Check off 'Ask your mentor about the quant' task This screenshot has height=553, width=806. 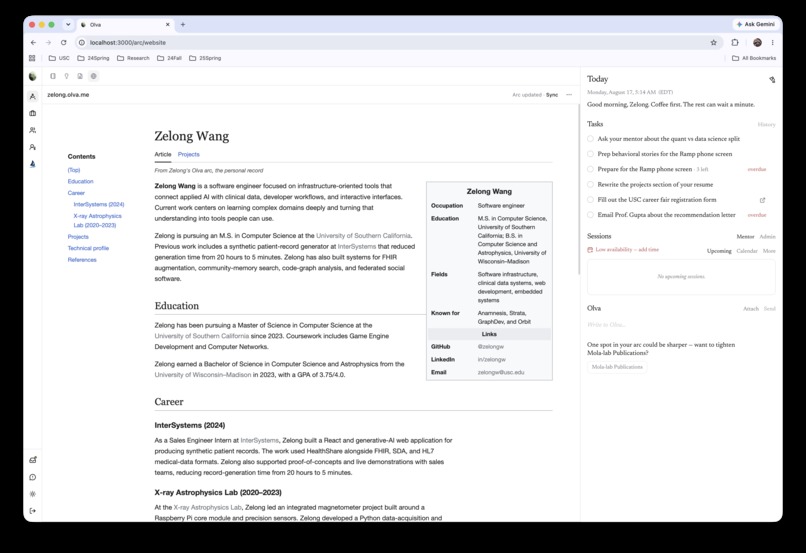(x=590, y=139)
